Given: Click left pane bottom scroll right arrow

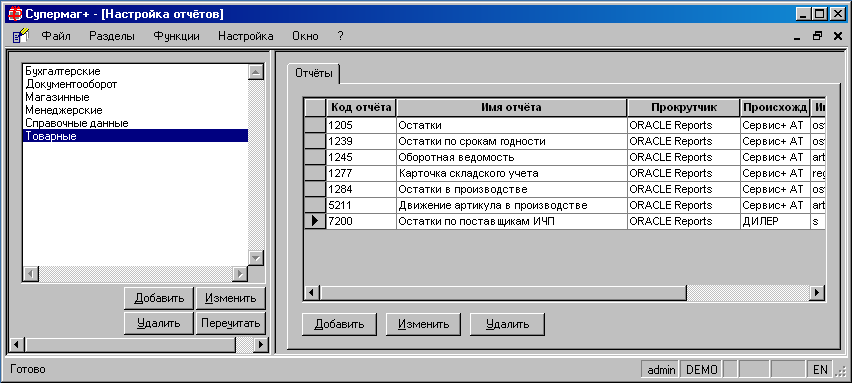Looking at the screenshot, I should 260,344.
